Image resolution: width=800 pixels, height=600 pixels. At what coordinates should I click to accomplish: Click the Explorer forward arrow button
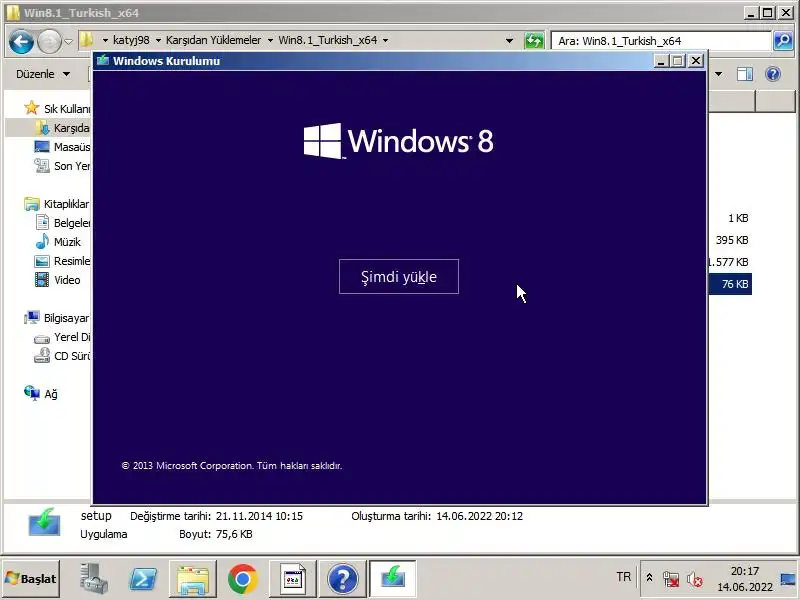(x=49, y=41)
